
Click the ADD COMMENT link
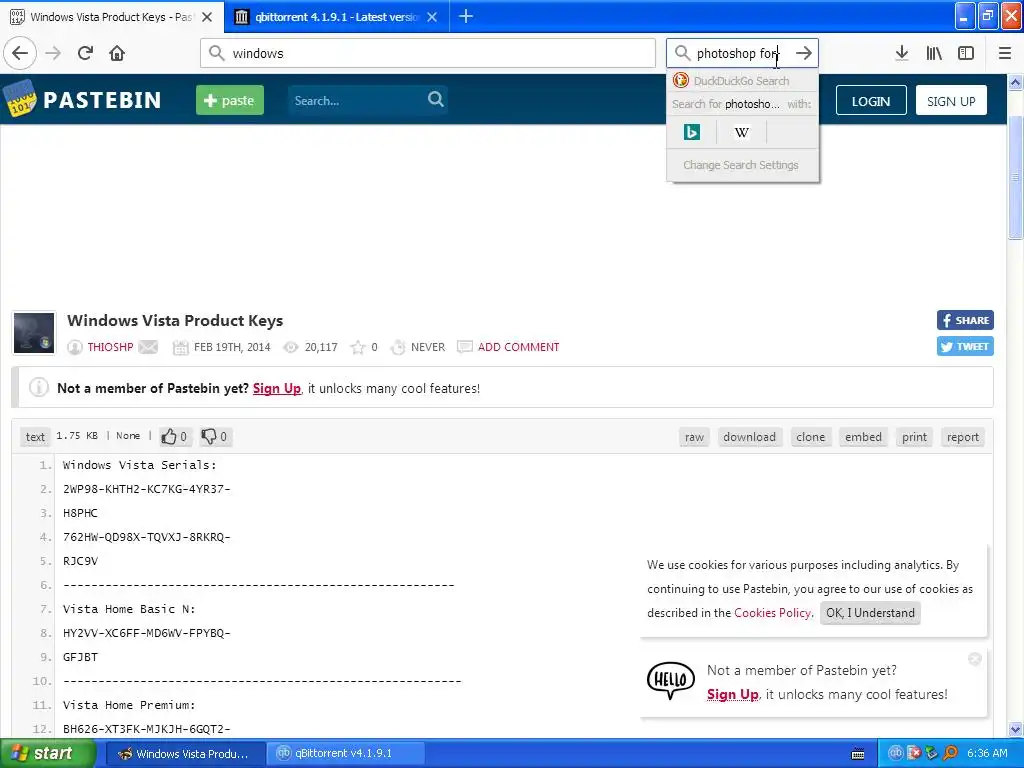(x=519, y=347)
